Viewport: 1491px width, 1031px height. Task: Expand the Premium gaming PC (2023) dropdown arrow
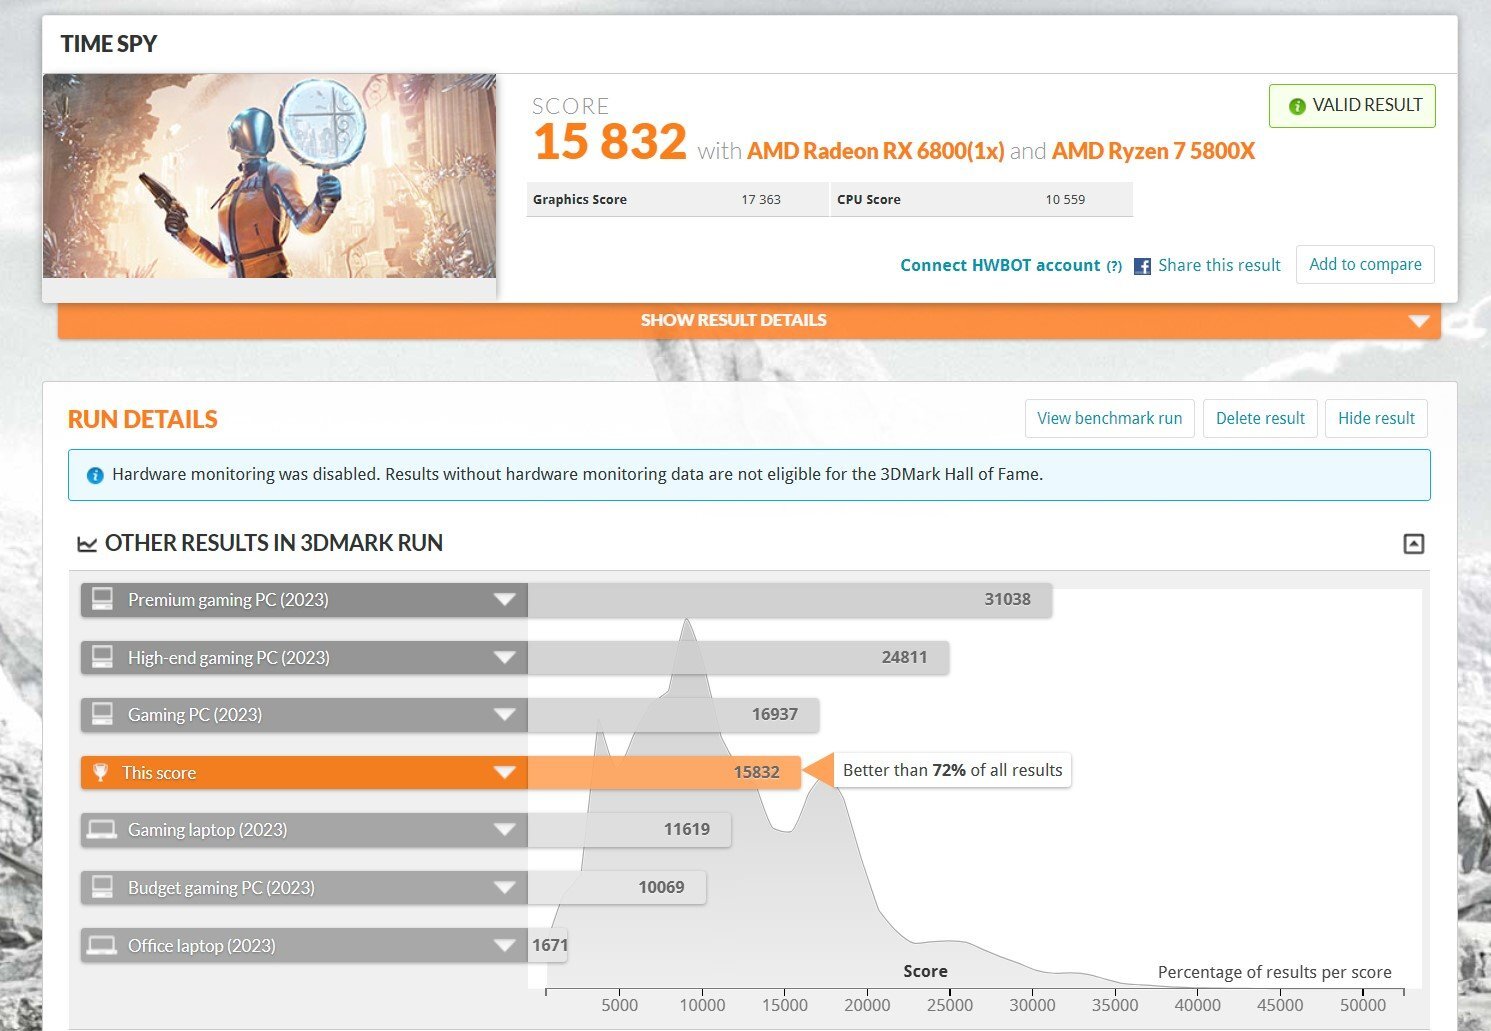coord(504,600)
